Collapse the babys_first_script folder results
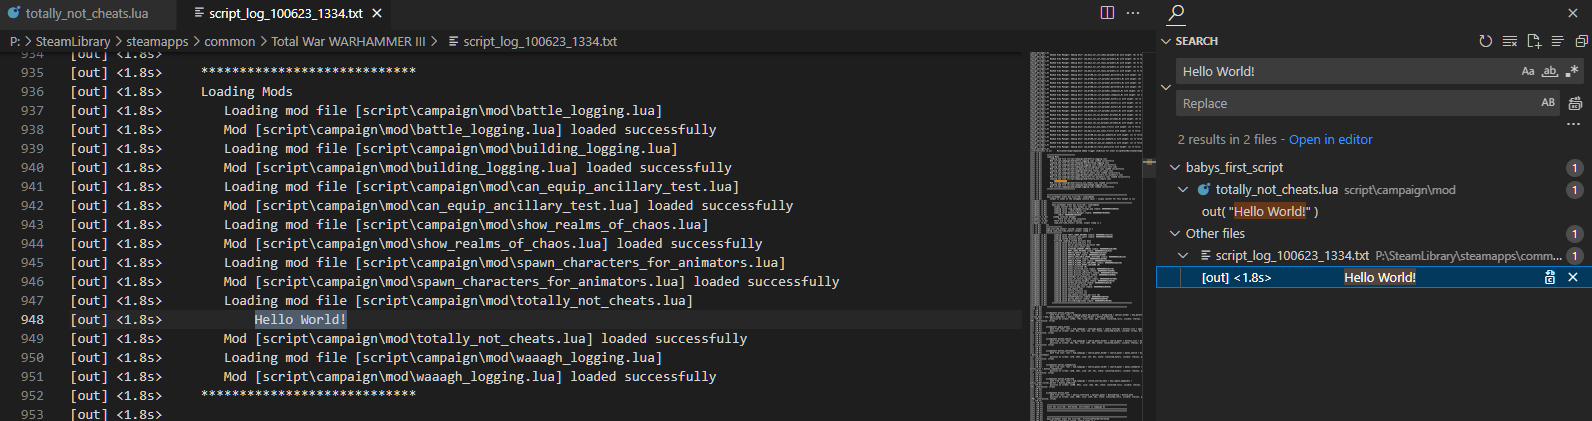 (1175, 167)
